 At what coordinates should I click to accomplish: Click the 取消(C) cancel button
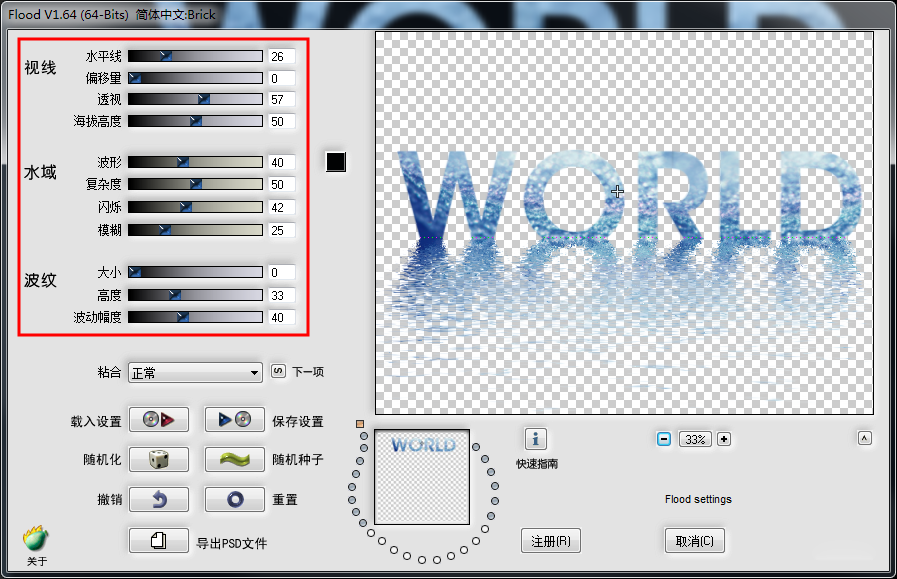click(x=694, y=541)
